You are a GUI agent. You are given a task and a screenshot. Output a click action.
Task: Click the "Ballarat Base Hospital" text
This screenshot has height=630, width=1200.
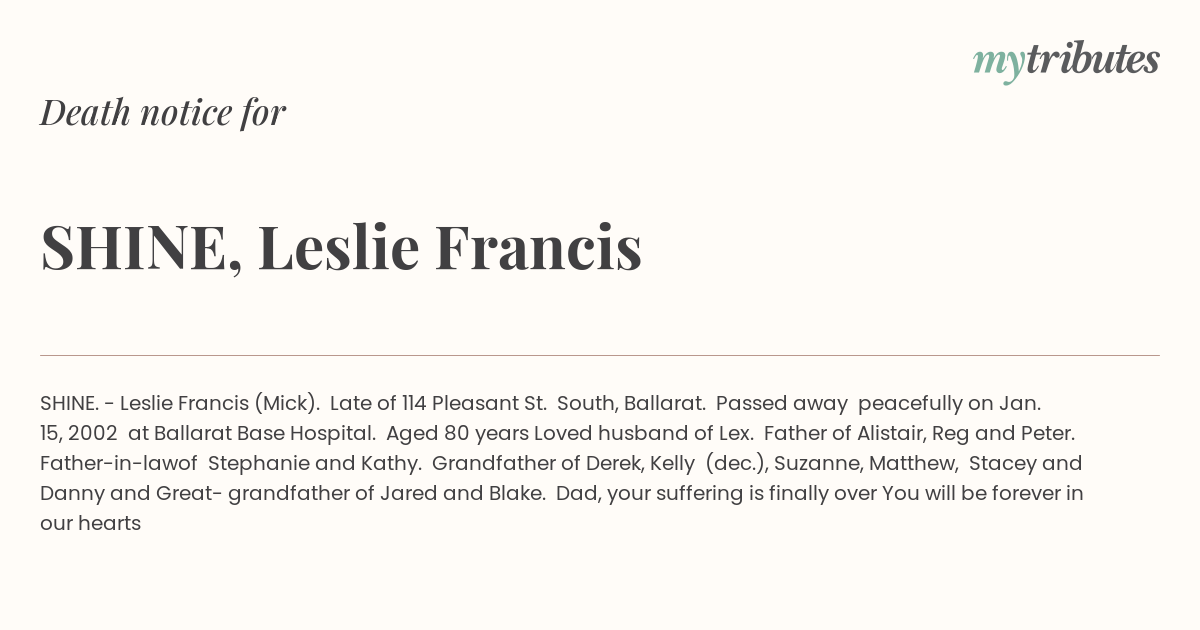265,433
